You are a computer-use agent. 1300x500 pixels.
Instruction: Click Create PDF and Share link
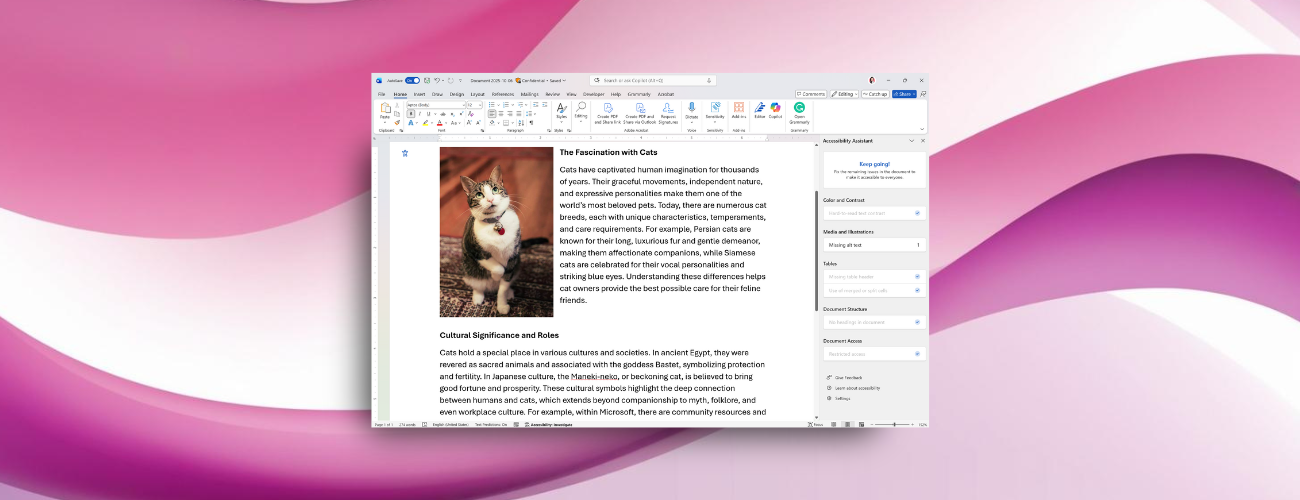(608, 112)
